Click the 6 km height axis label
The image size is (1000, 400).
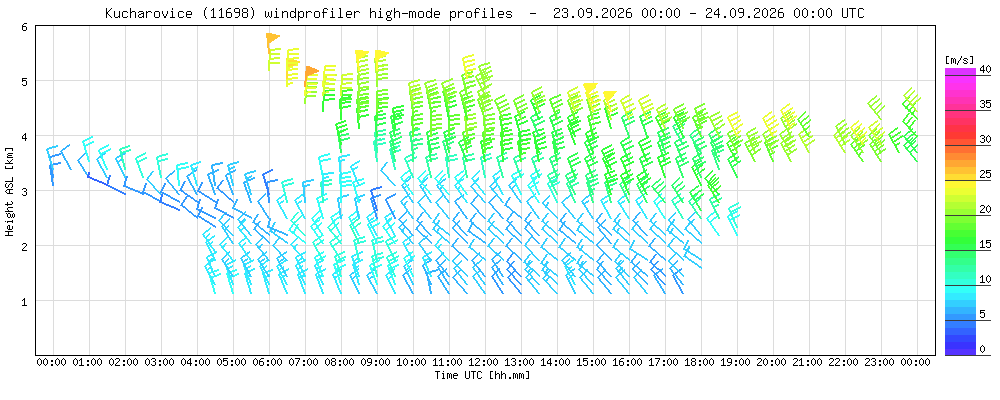click(x=23, y=26)
